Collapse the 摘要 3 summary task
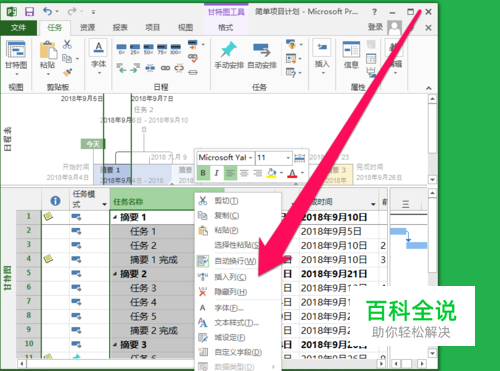The height and width of the screenshot is (371, 500). pos(115,345)
